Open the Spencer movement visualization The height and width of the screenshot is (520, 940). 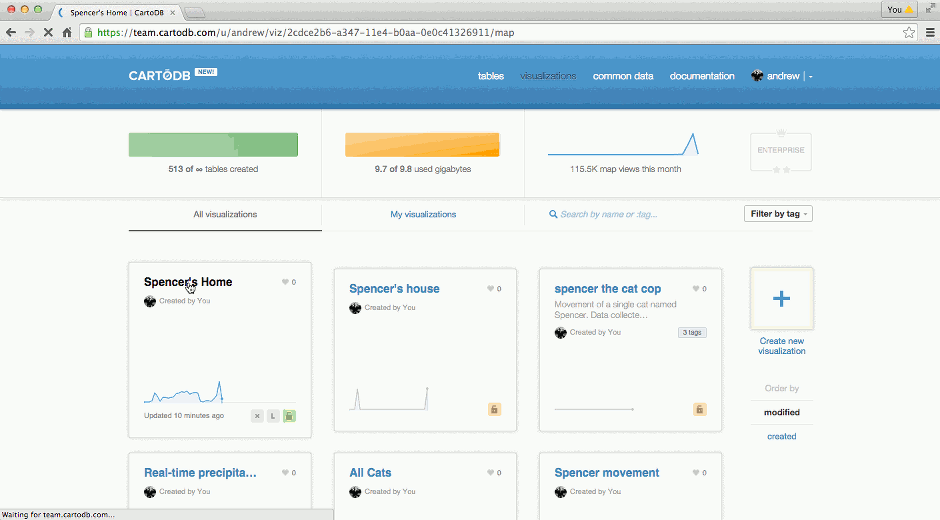click(607, 473)
